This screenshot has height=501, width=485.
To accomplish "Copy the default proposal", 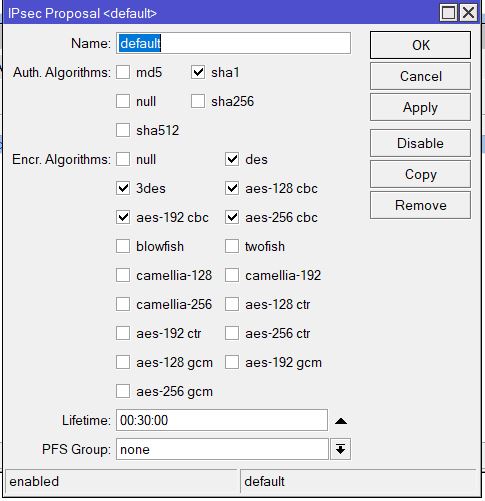I will pyautogui.click(x=420, y=174).
